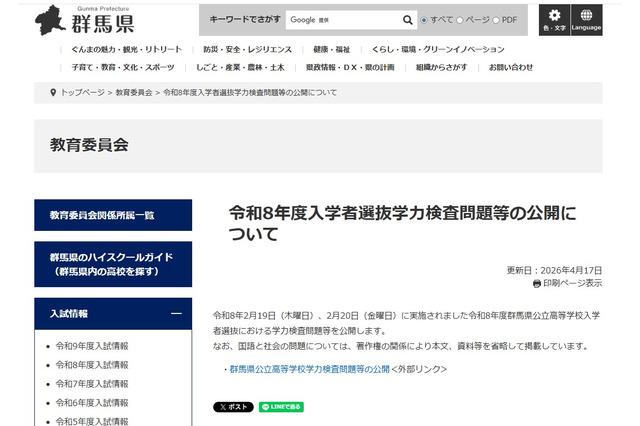The height and width of the screenshot is (426, 640).
Task: Click the X ポスト share button
Action: (233, 407)
